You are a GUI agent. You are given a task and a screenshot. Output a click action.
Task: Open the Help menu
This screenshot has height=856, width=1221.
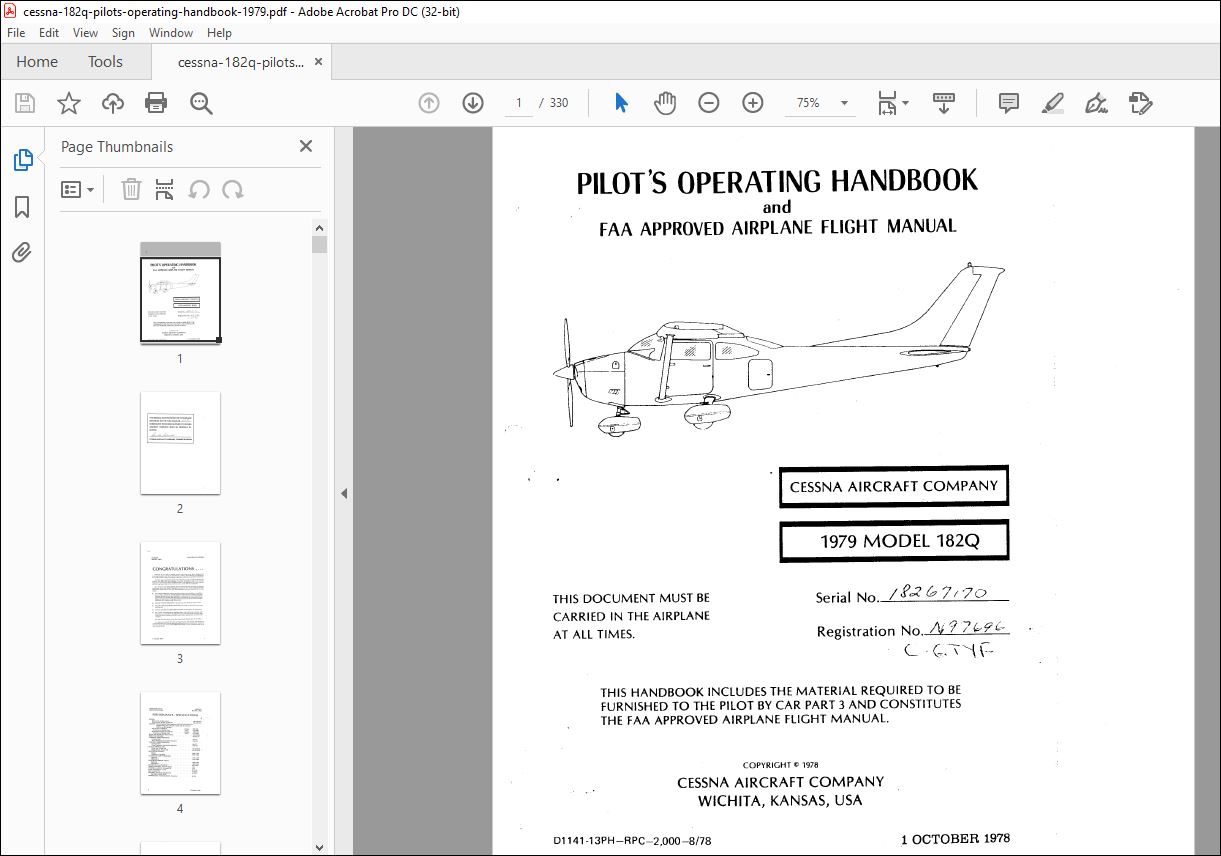tap(219, 33)
